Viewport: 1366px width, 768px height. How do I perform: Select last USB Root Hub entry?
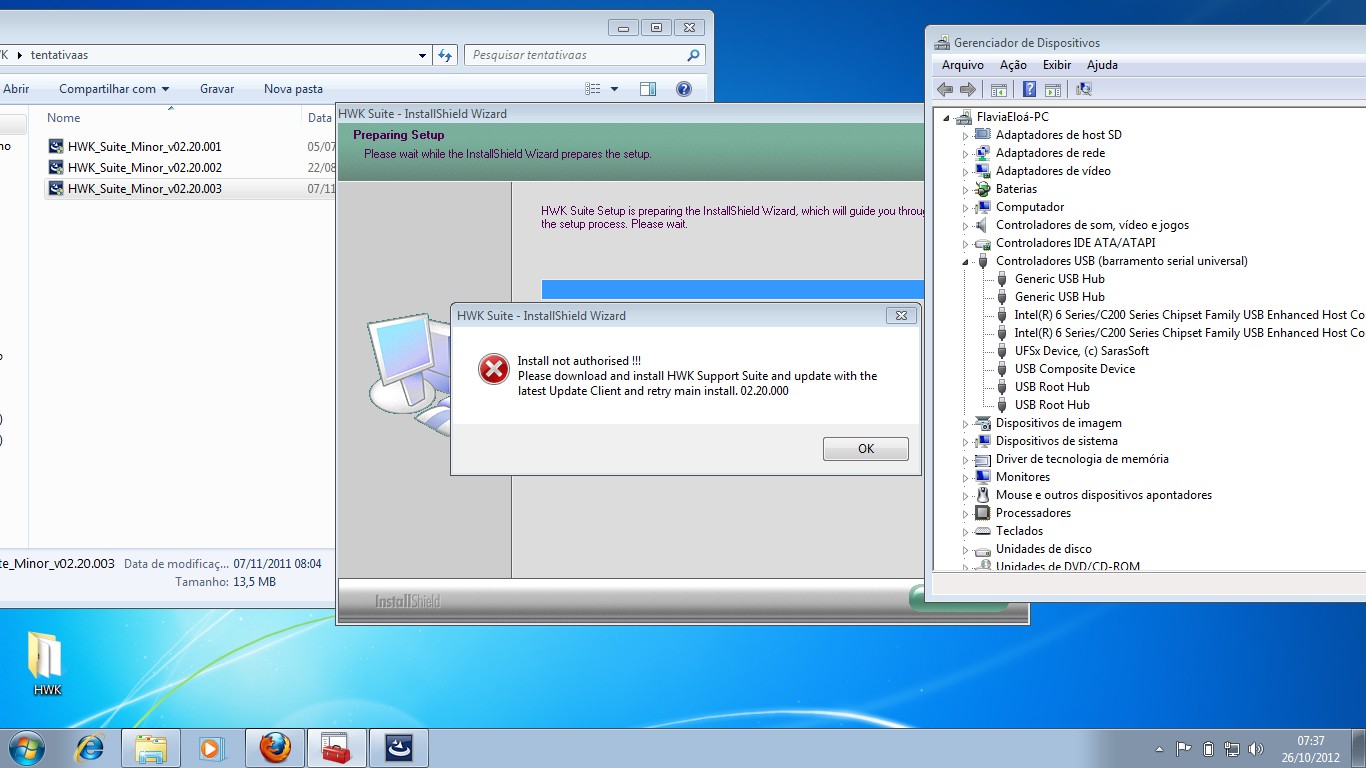point(1052,405)
